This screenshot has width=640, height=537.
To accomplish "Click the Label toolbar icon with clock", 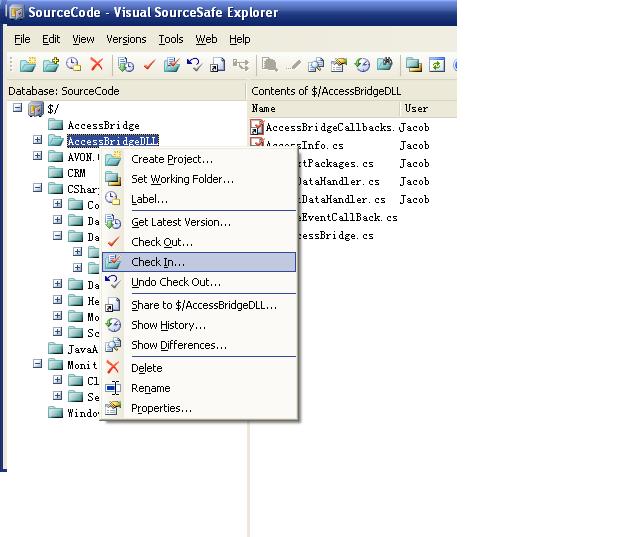I will tap(73, 64).
